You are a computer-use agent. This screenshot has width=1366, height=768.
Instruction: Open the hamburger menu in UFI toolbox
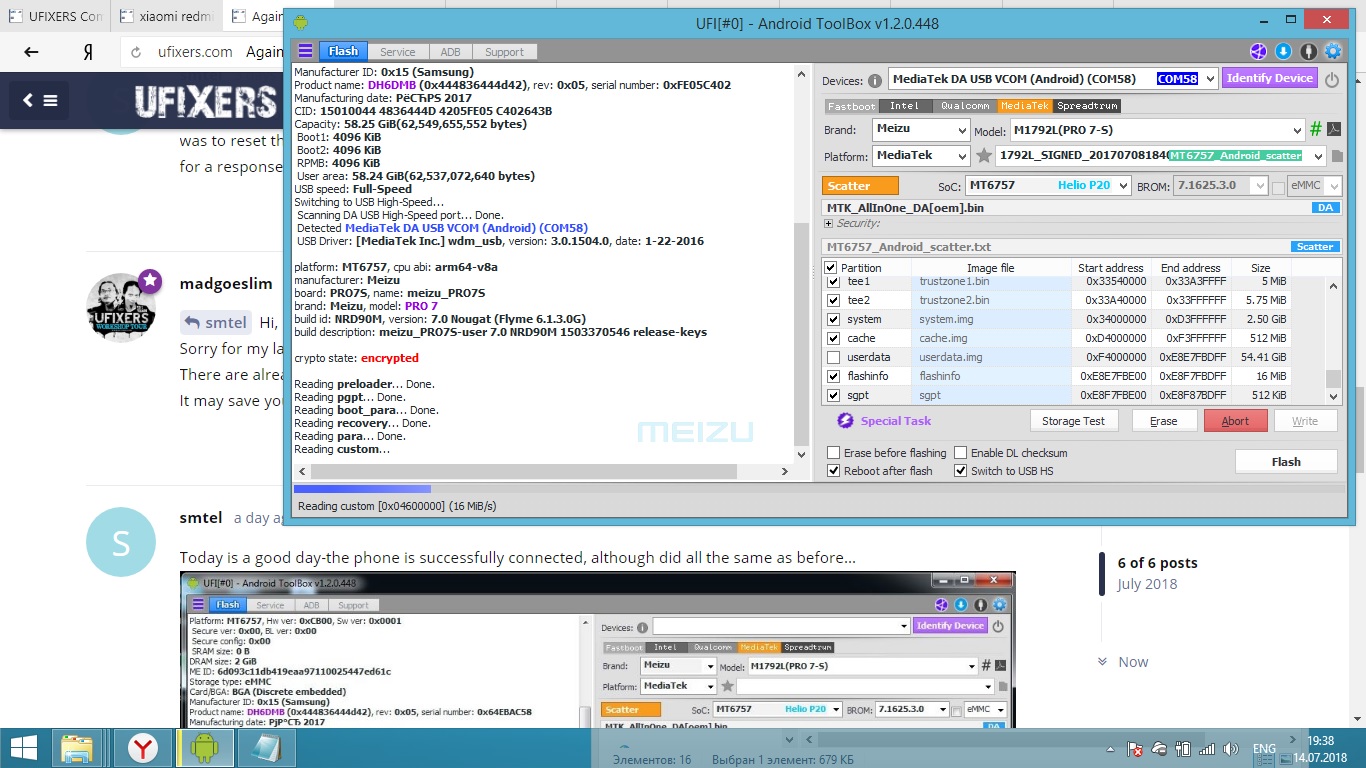tap(305, 51)
